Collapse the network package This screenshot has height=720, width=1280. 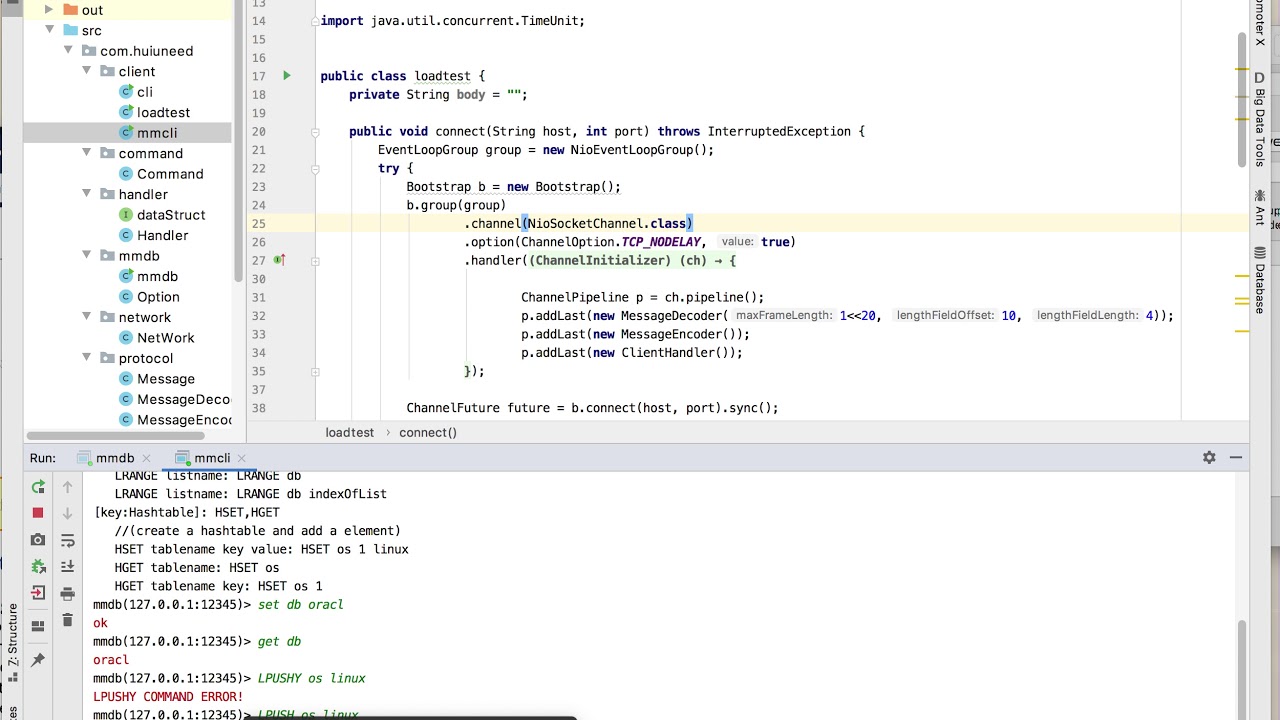[86, 317]
